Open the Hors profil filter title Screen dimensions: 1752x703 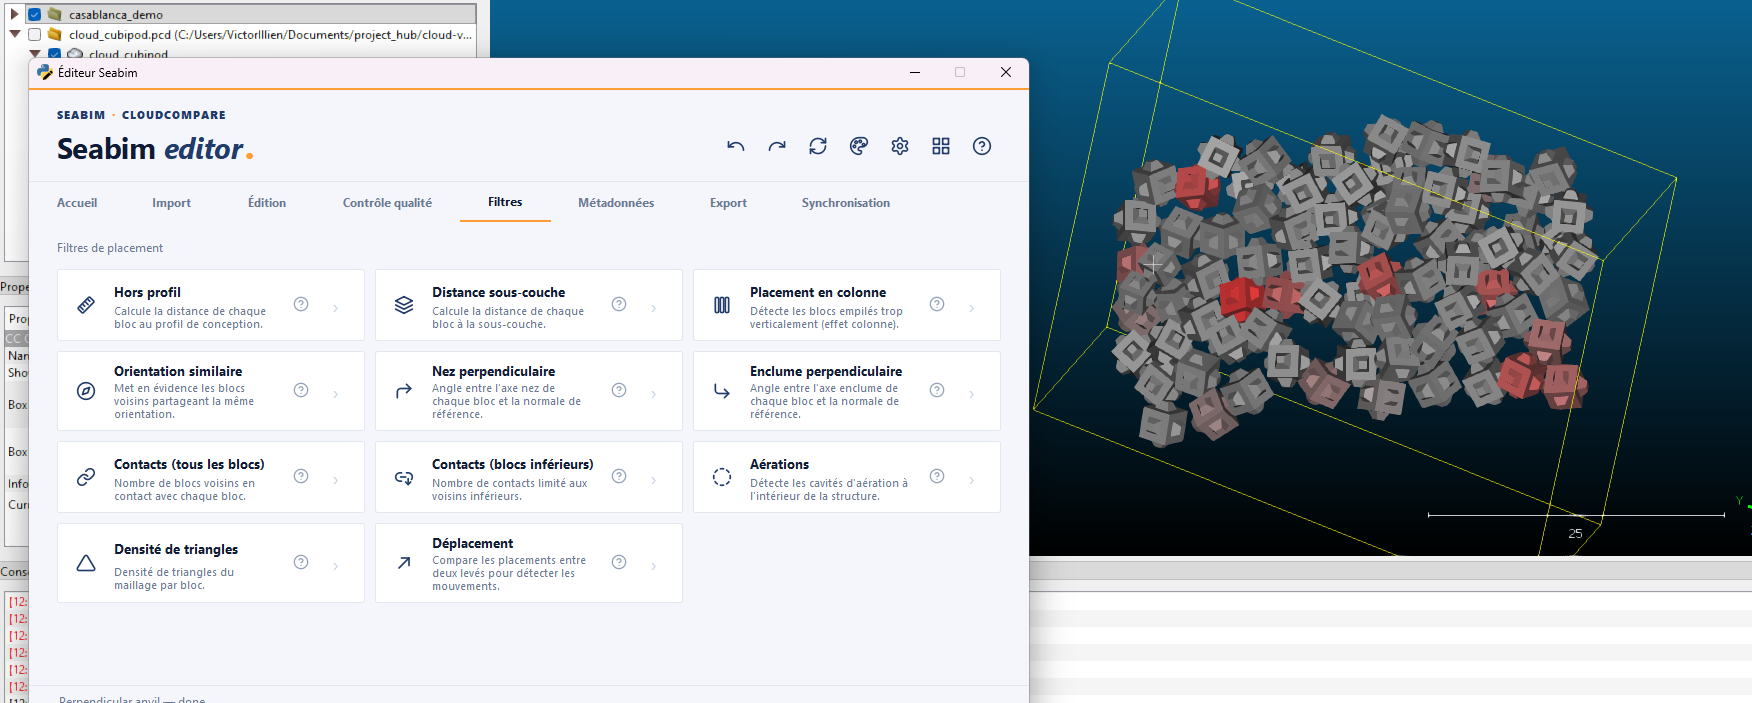tap(147, 292)
